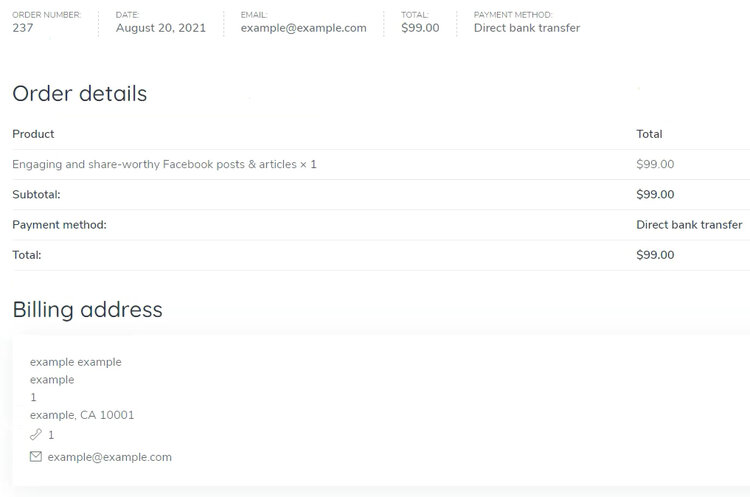Click the phone icon in billing address
Viewport: 750px width, 497px height.
point(36,434)
